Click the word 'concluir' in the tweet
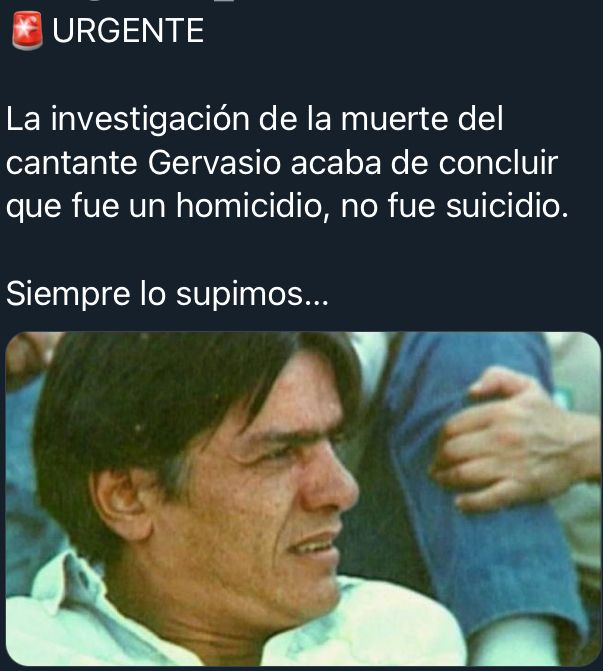The width and height of the screenshot is (603, 671). point(498,163)
